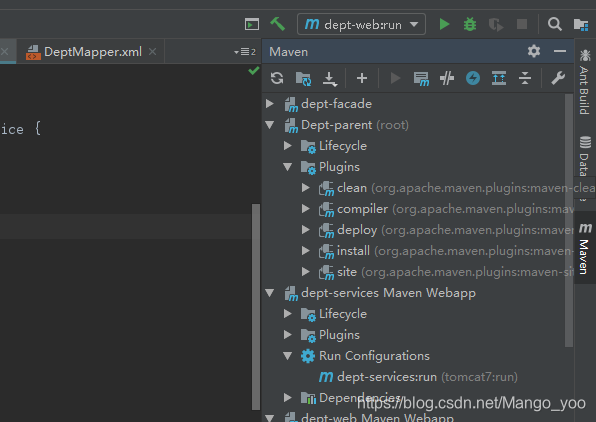Click Run Maven Build play icon
This screenshot has width=596, height=422.
[x=395, y=78]
